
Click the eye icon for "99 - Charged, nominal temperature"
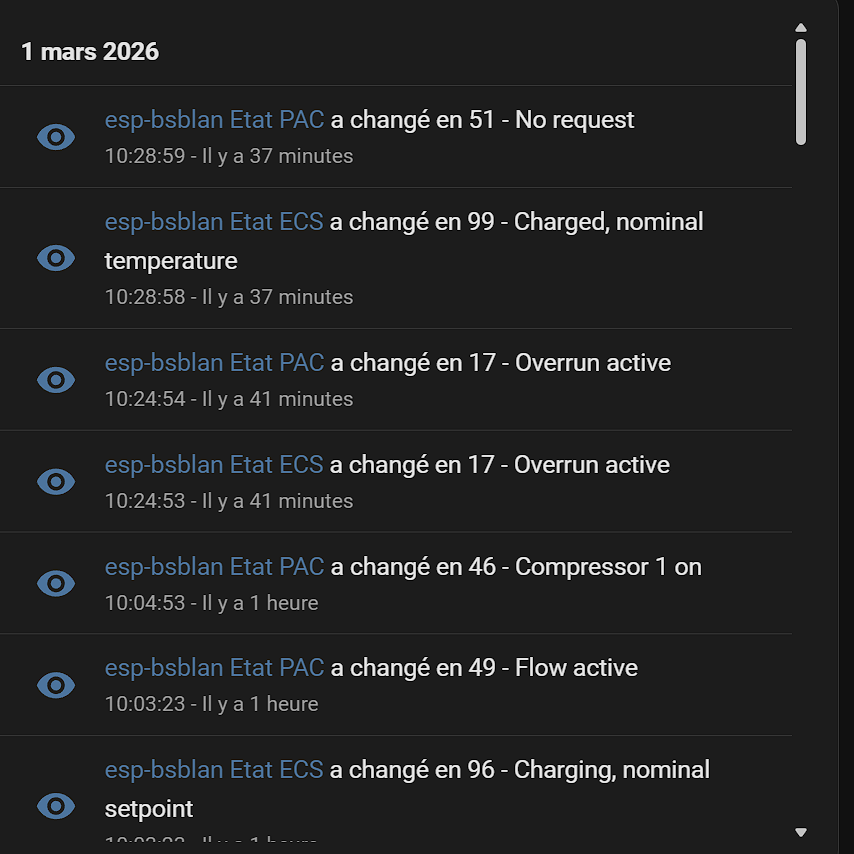click(56, 258)
